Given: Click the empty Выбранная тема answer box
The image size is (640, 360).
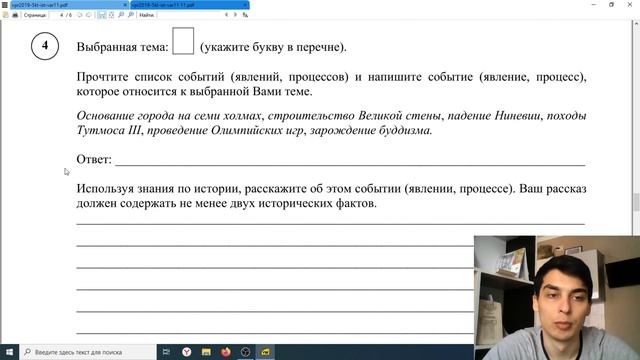Looking at the screenshot, I should (183, 41).
